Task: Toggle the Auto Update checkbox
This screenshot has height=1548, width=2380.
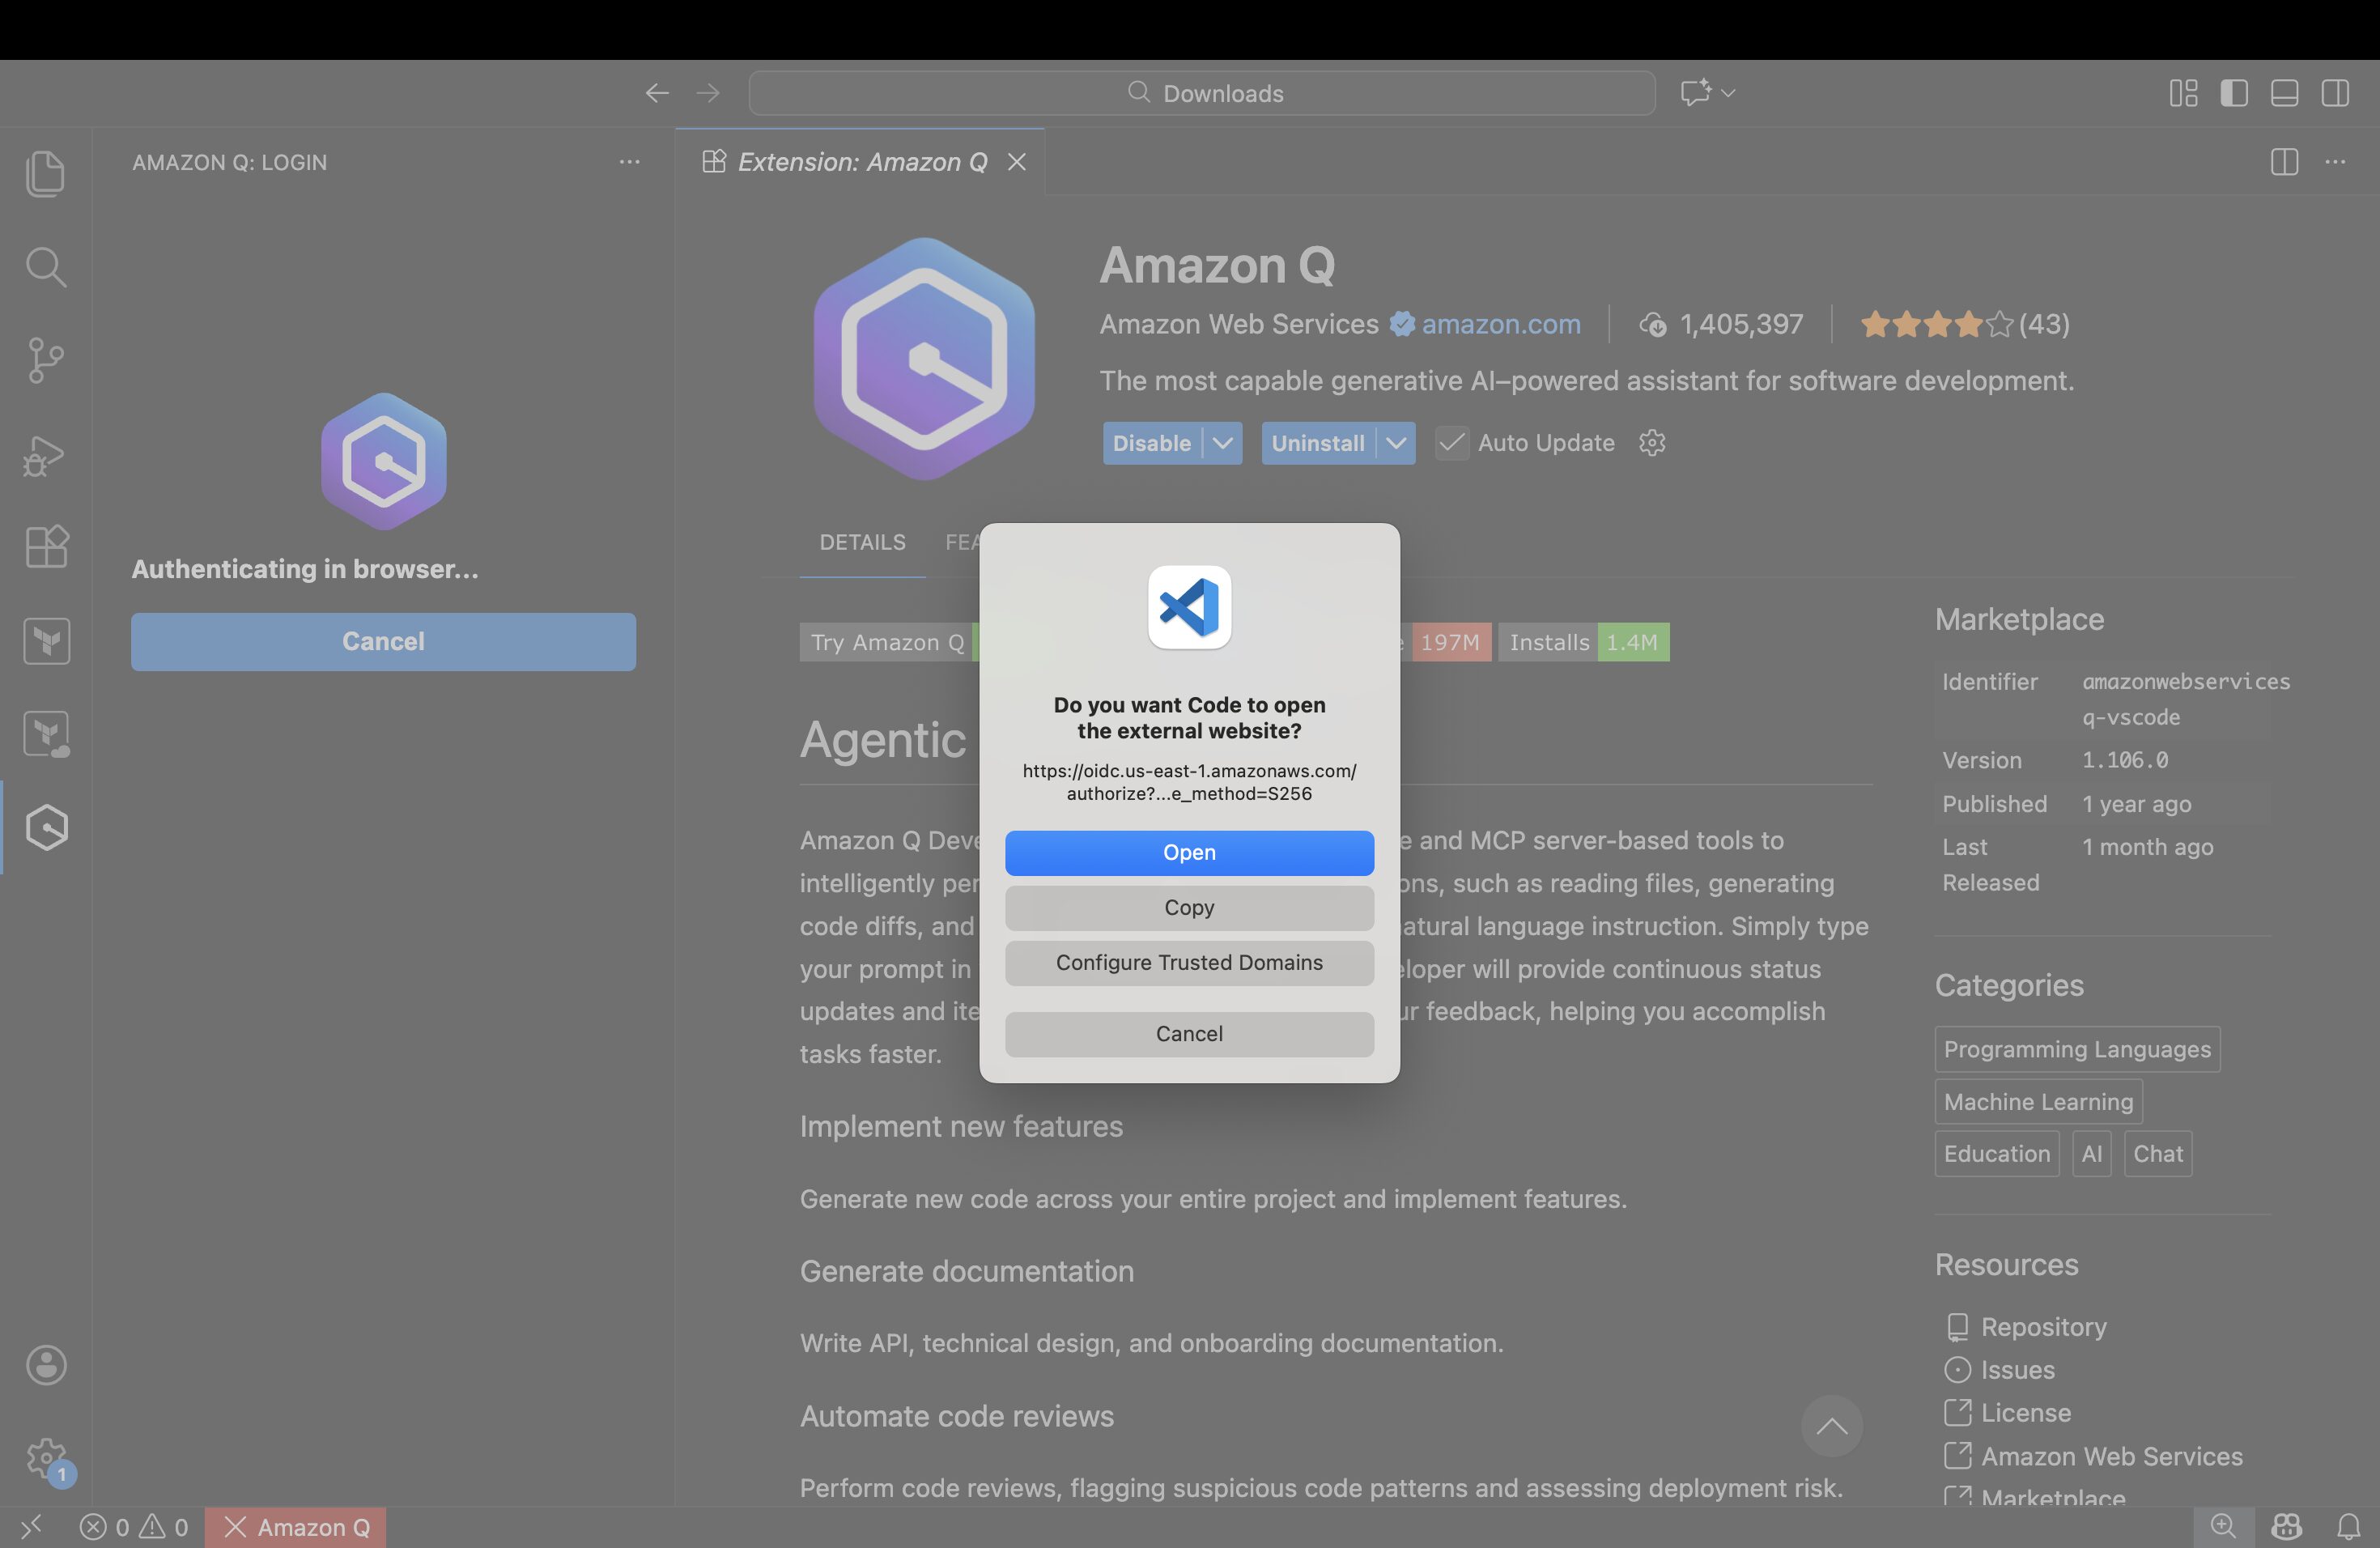Action: [1452, 443]
